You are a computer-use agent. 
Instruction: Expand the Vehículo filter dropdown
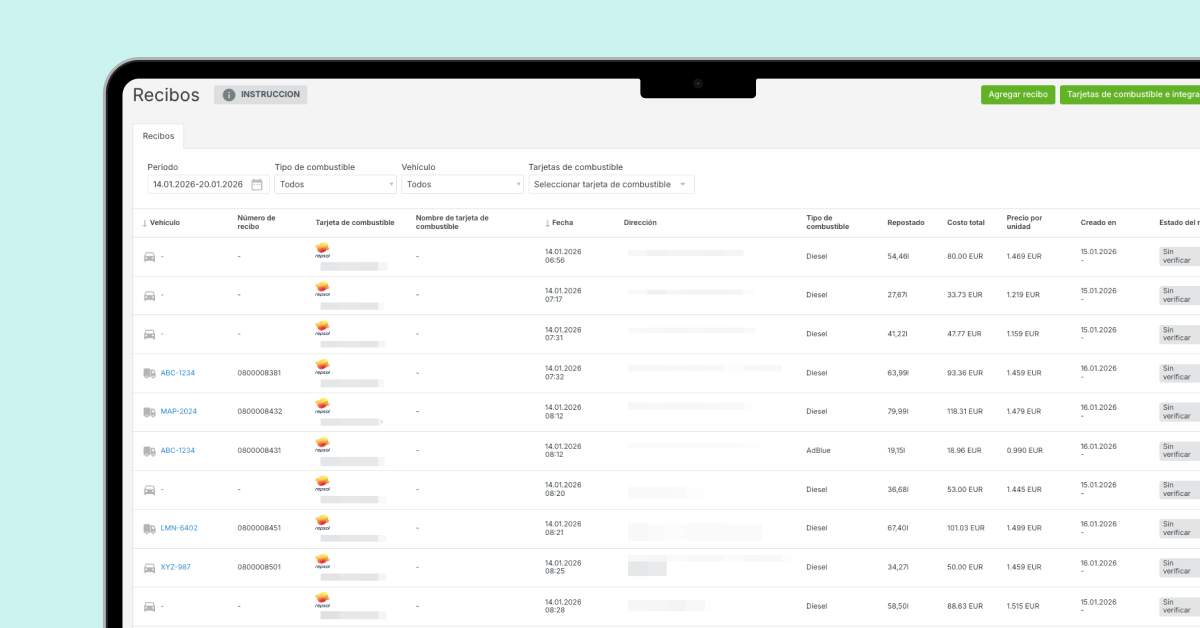462,185
